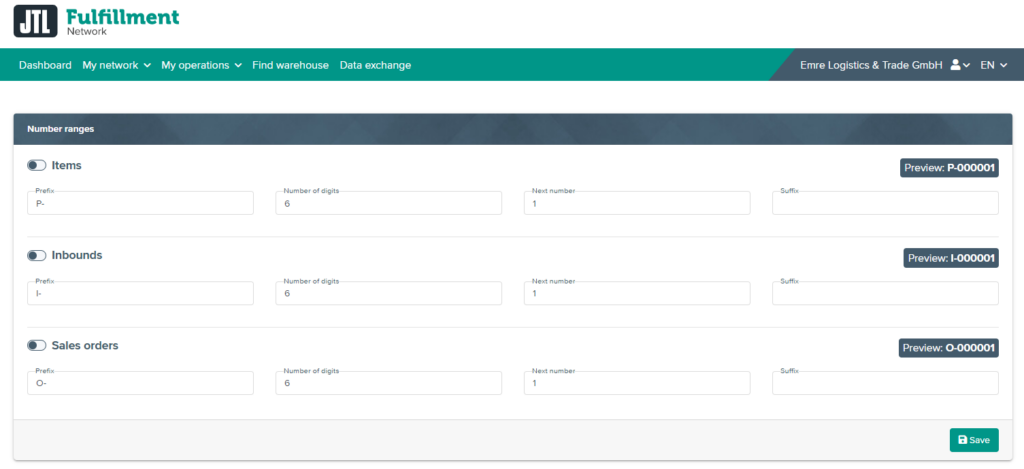Image resolution: width=1024 pixels, height=469 pixels.
Task: Click the Save button
Action: pyautogui.click(x=974, y=440)
